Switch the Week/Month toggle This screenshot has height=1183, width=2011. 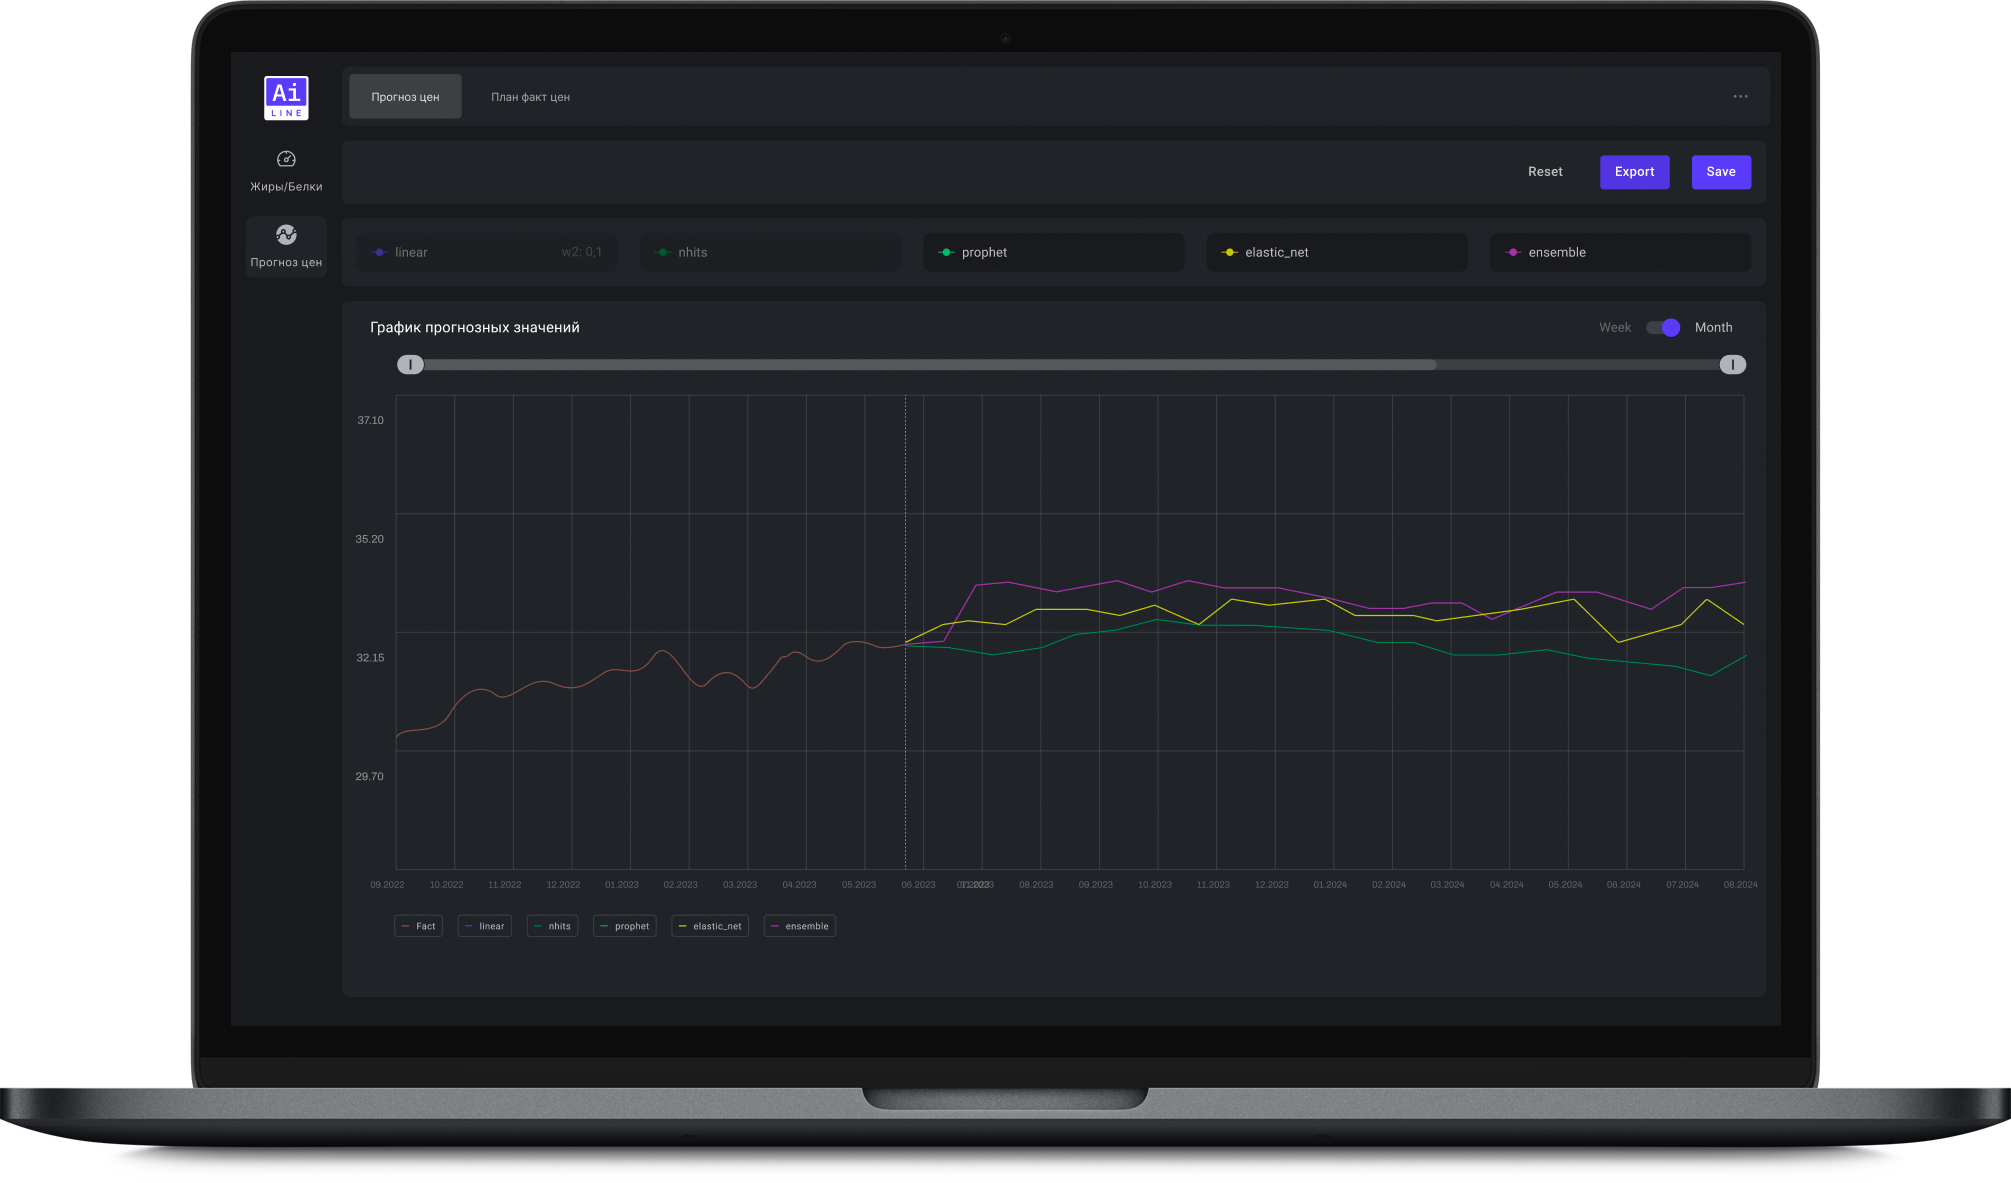coord(1663,328)
